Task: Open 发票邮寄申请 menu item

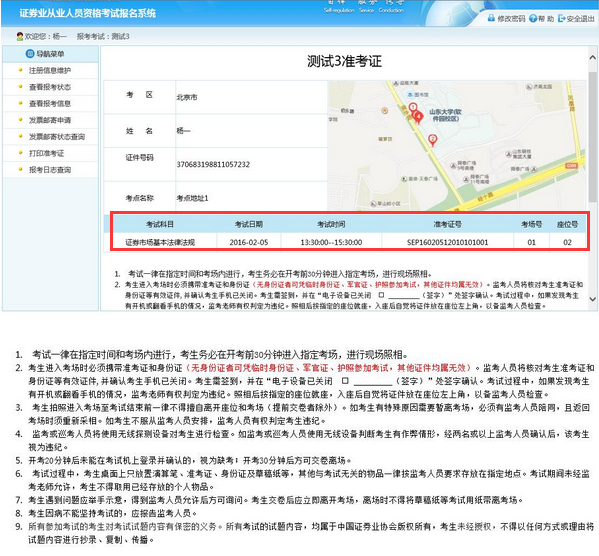Action: pos(50,120)
